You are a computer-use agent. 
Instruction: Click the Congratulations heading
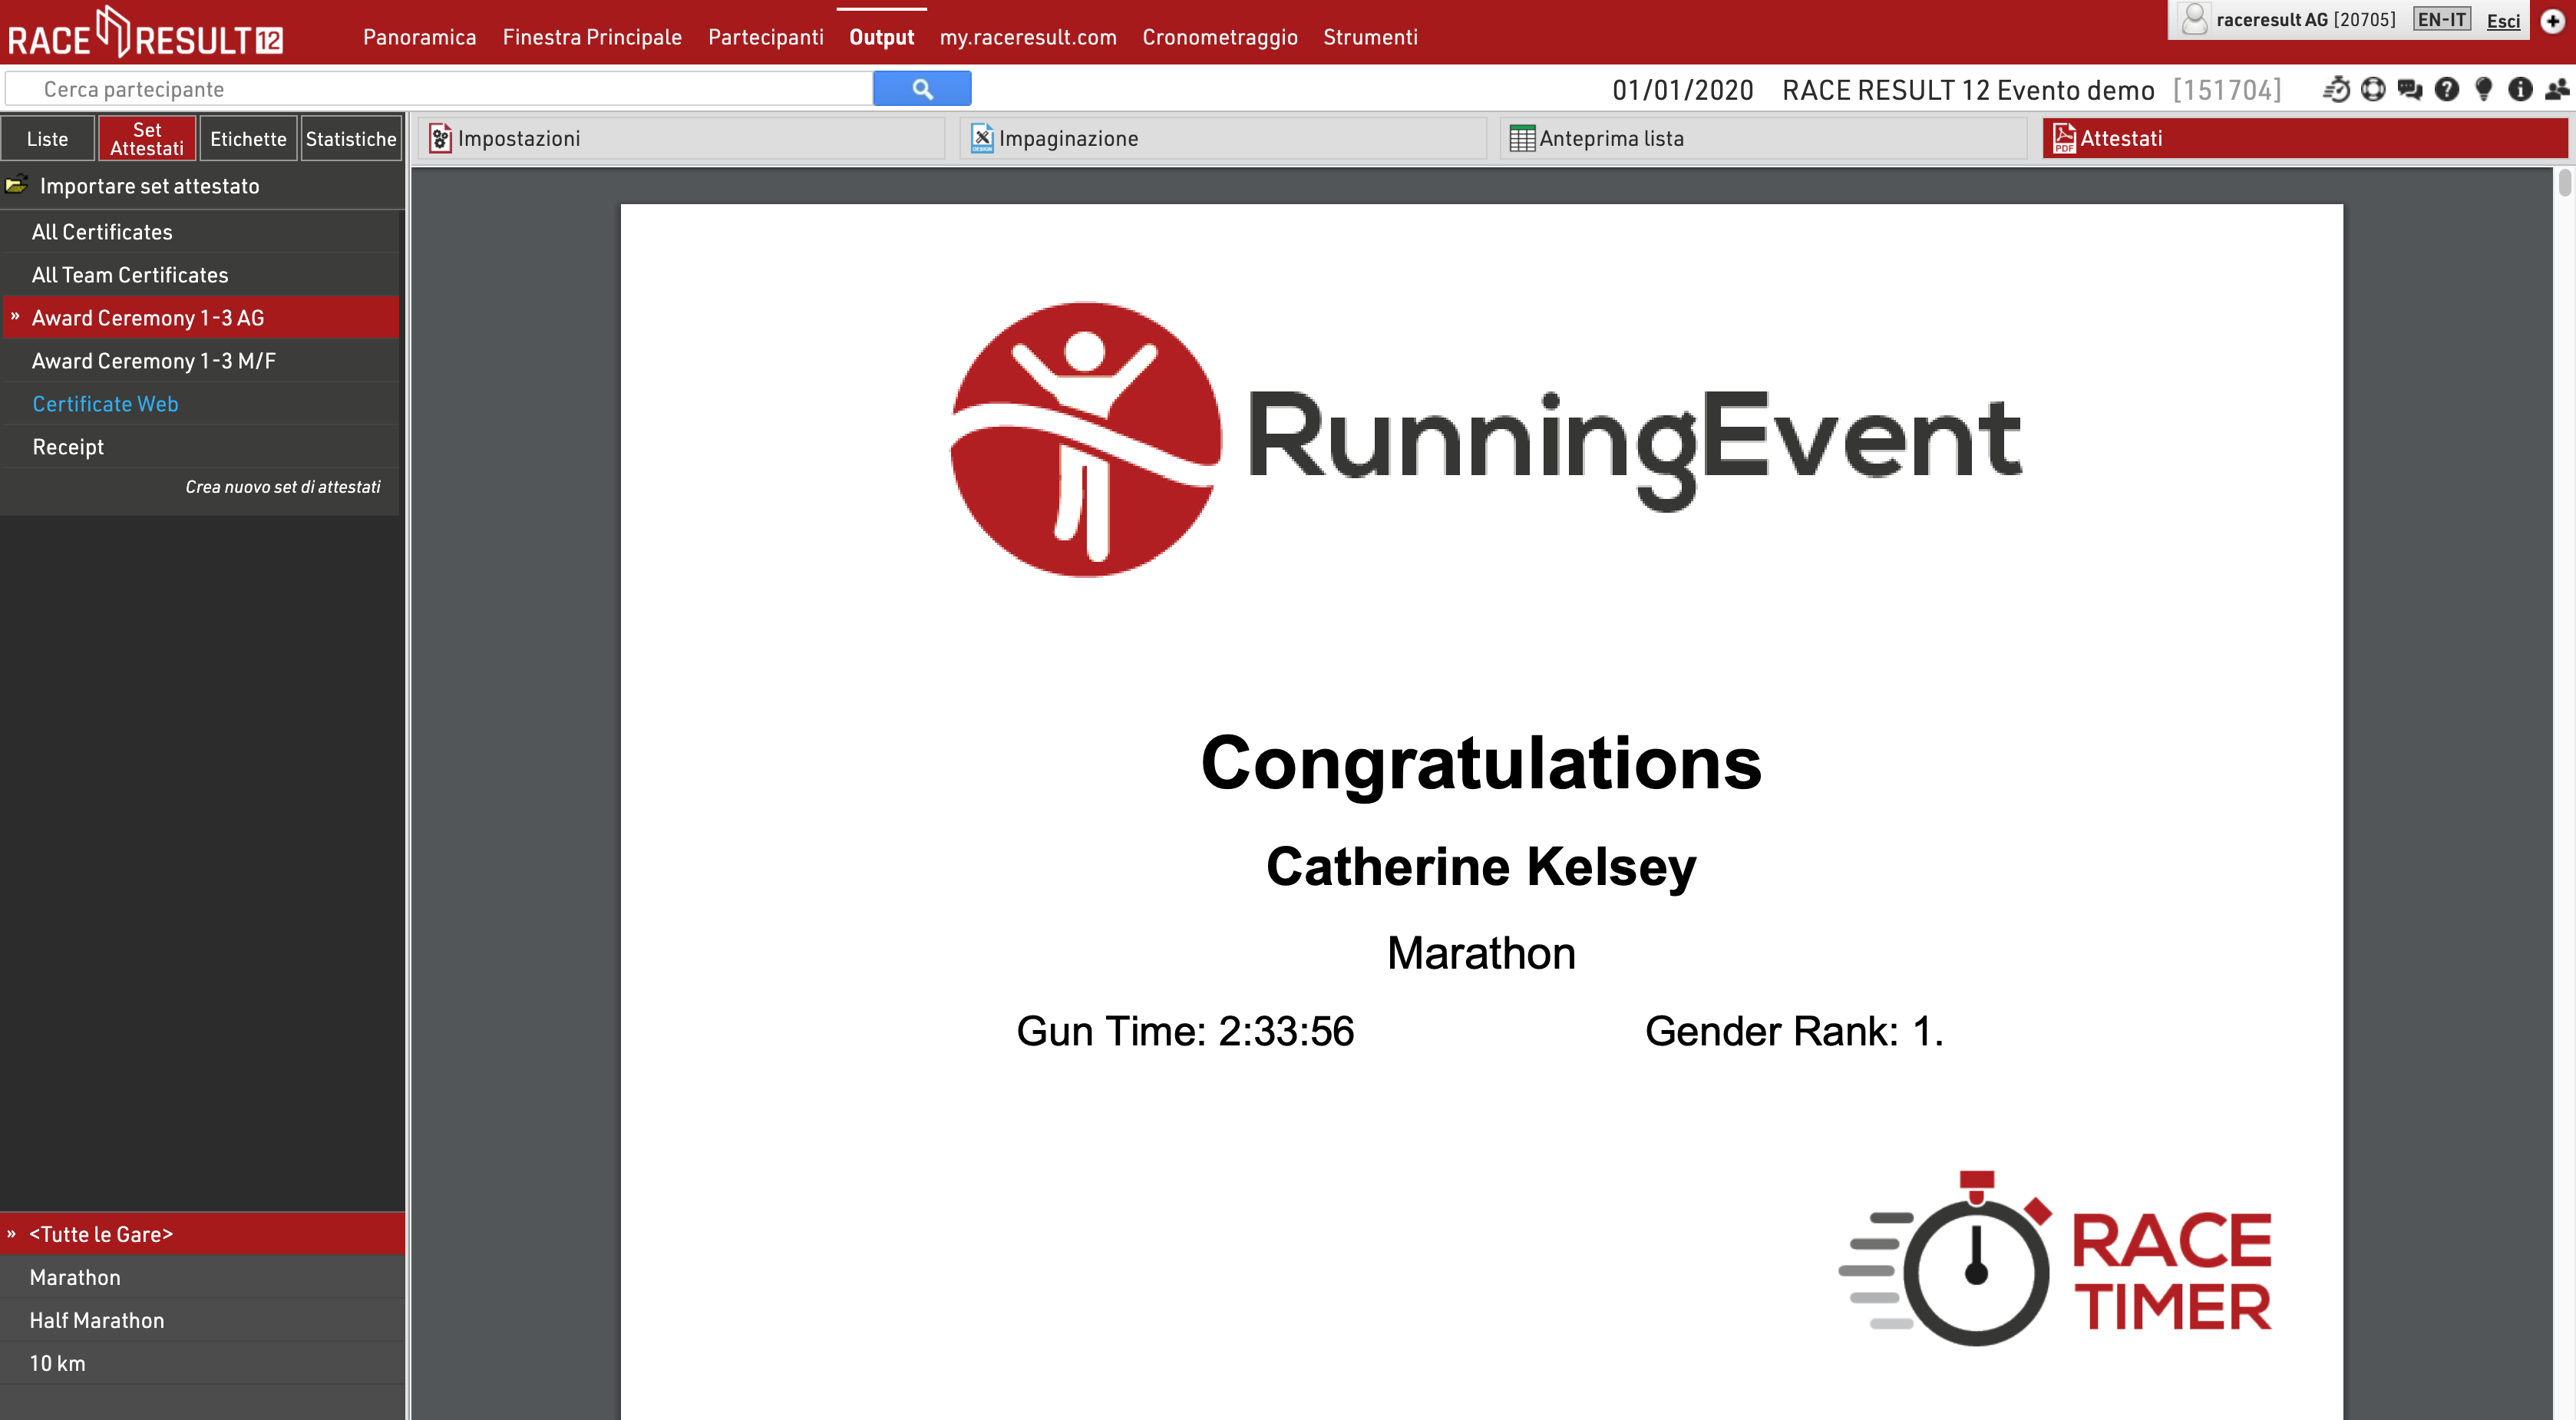1481,763
